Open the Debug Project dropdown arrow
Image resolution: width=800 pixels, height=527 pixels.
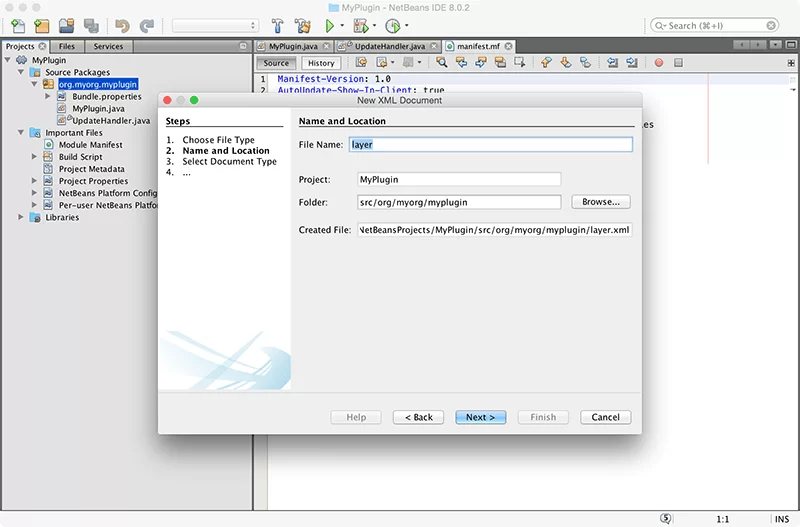pos(374,26)
